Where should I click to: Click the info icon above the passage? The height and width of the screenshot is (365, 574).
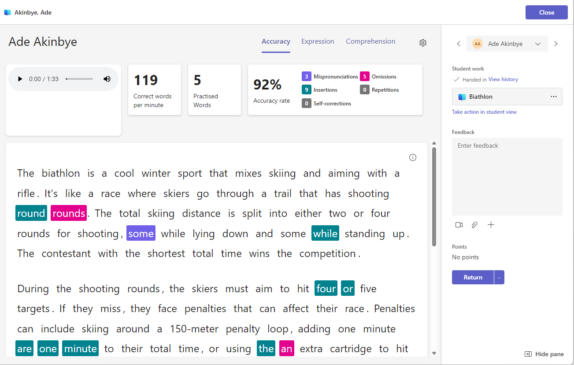point(413,157)
